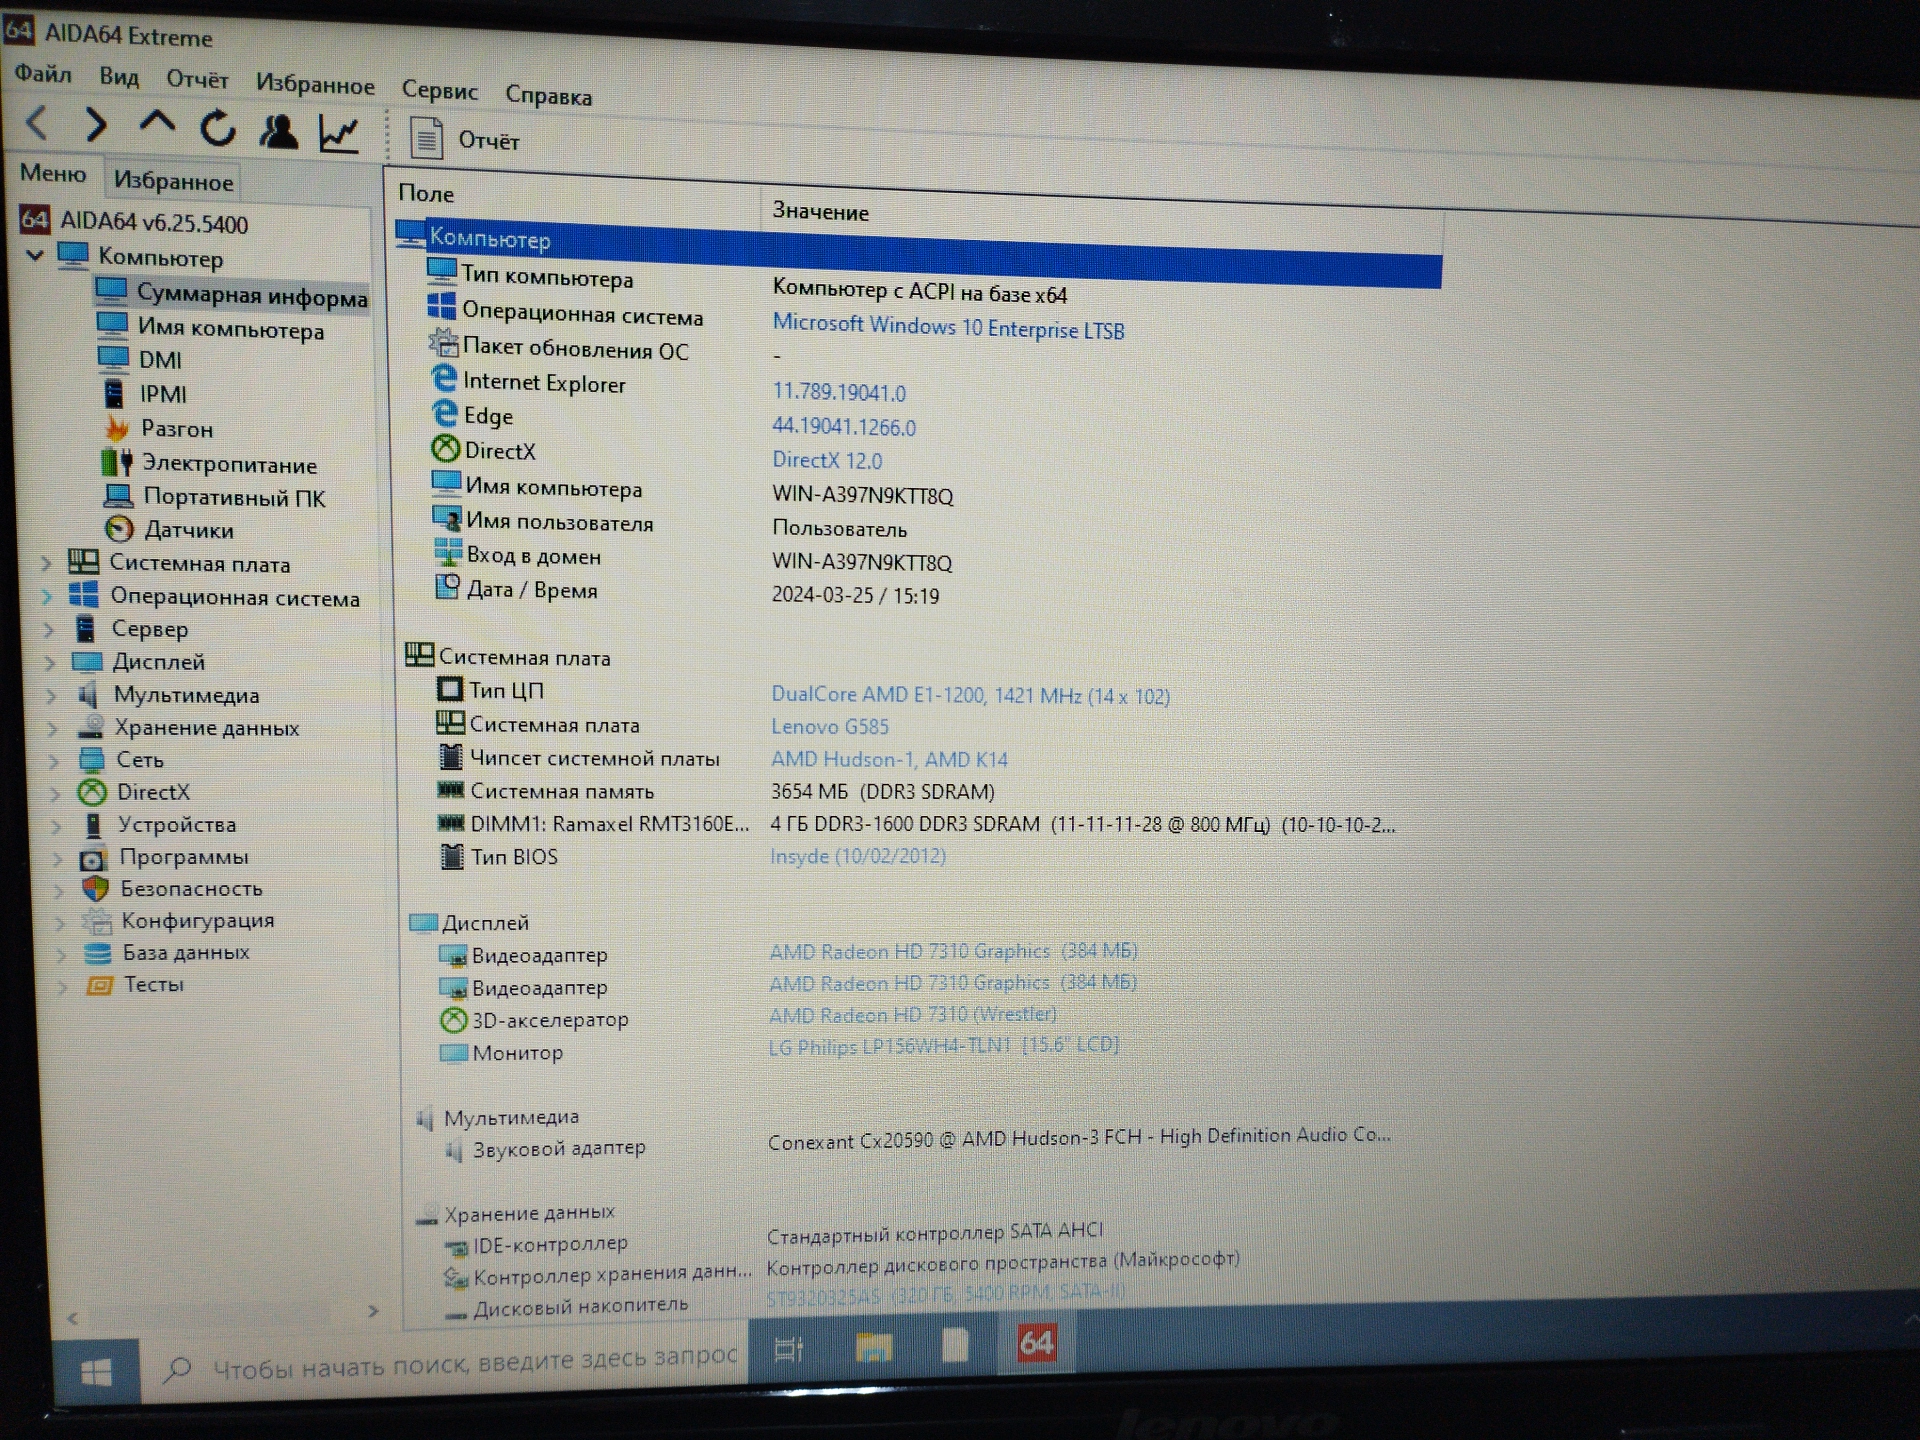Open user management via the person icon
Image resolution: width=1920 pixels, height=1440 pixels.
[278, 131]
